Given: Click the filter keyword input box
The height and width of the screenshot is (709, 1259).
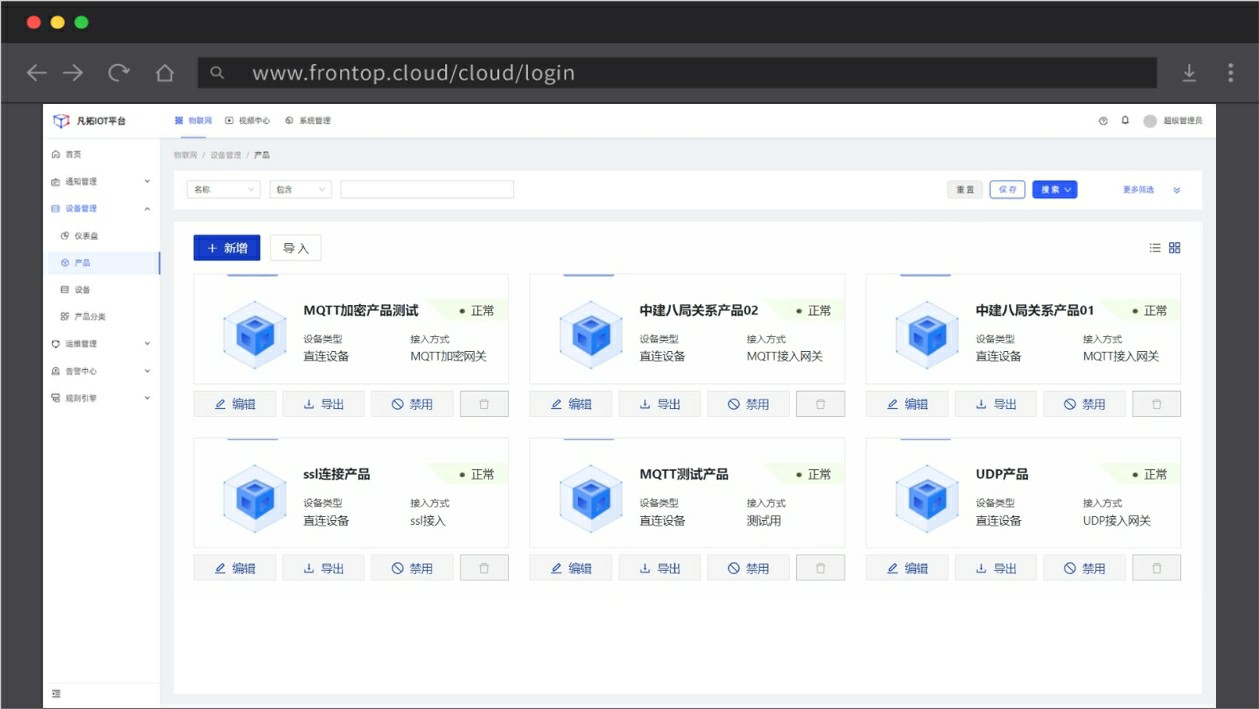Looking at the screenshot, I should click(427, 189).
